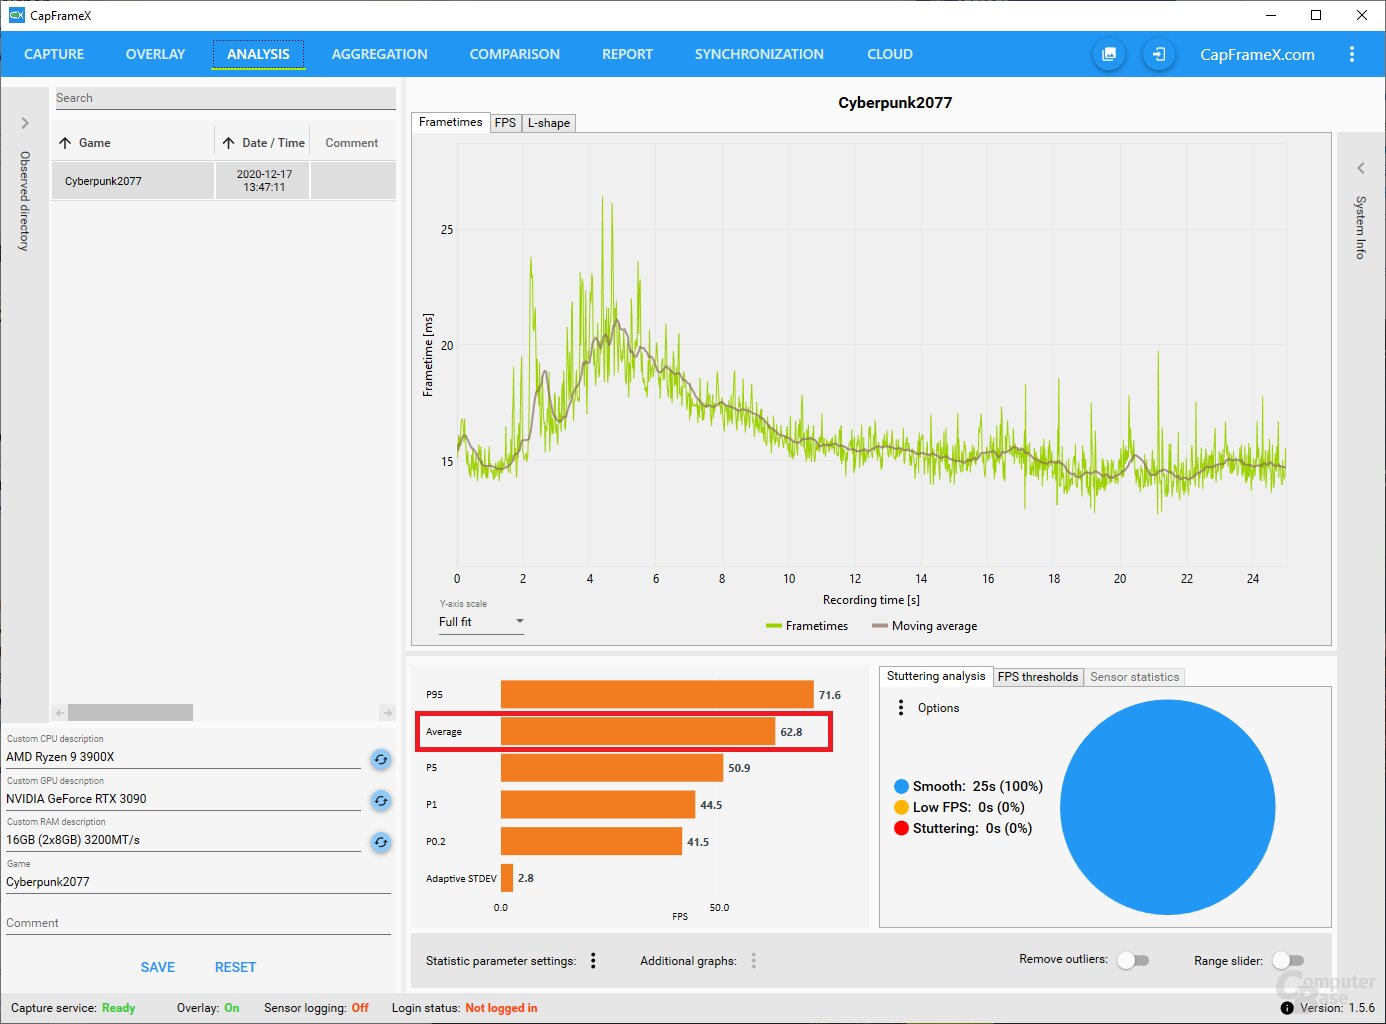Screen dimensions: 1386x1024
Task: Click the Comment input field
Action: pos(198,923)
